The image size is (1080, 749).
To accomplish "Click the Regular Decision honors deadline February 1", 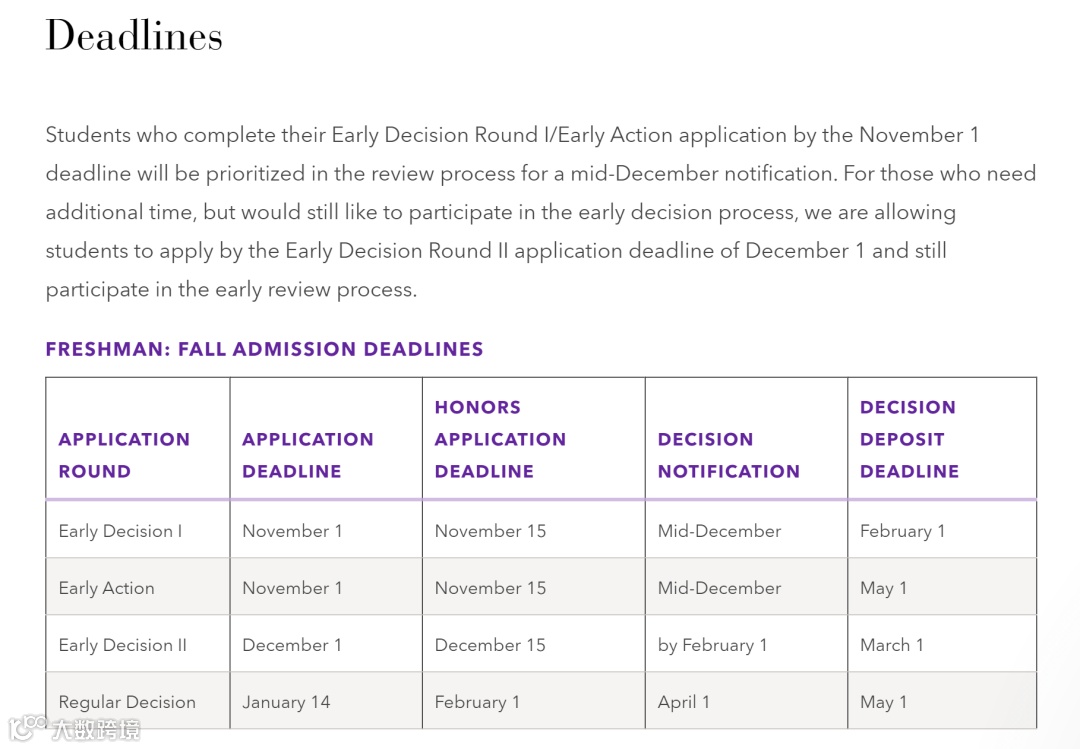I will pos(477,702).
